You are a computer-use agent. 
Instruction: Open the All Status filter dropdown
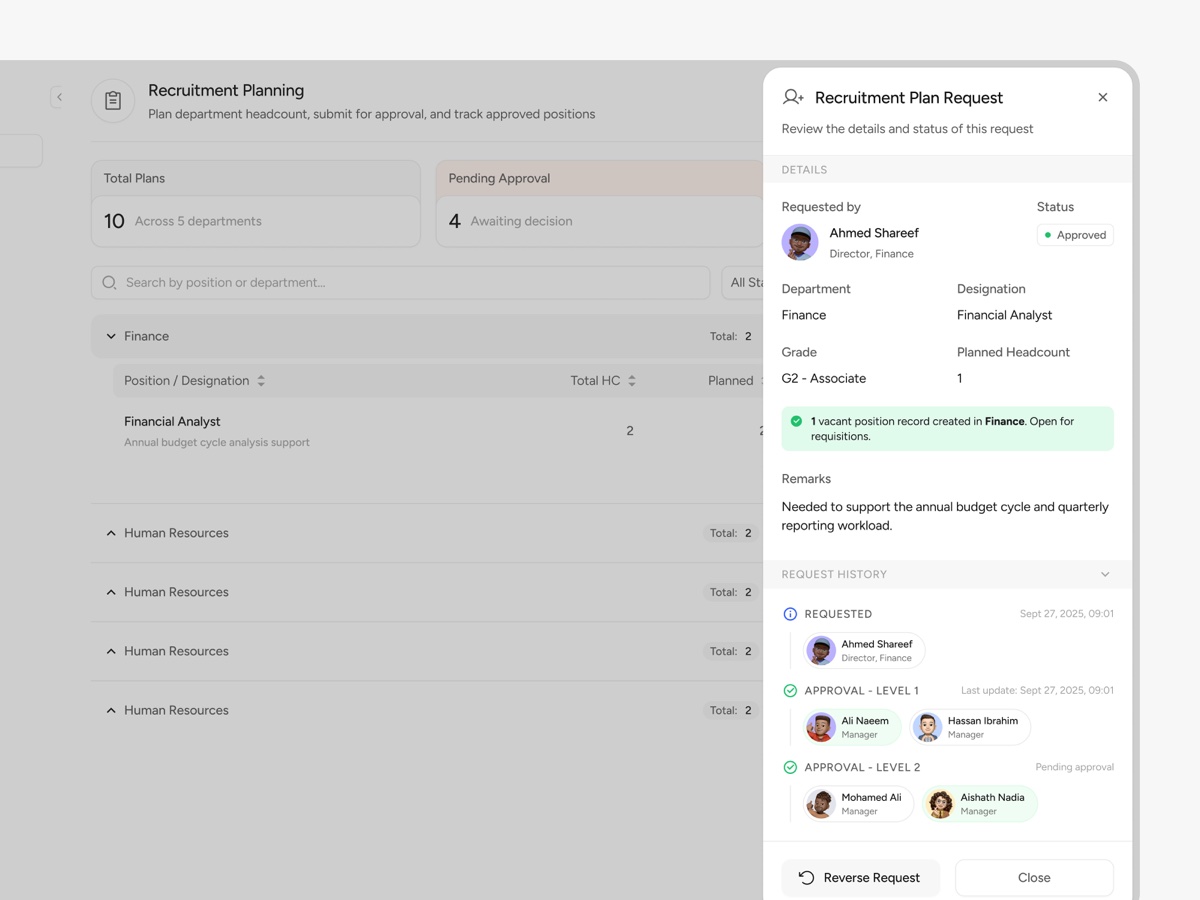(x=743, y=283)
